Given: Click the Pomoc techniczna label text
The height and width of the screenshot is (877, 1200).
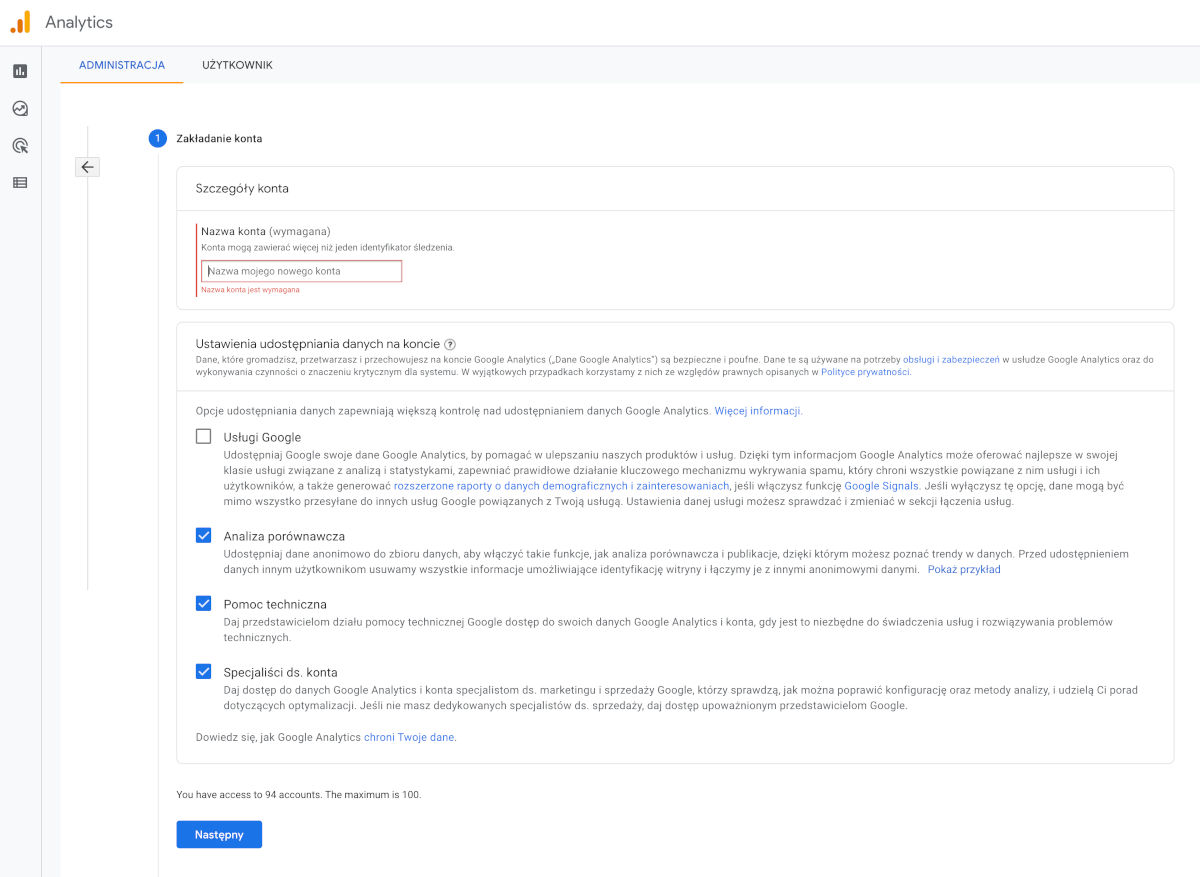Looking at the screenshot, I should (x=275, y=604).
